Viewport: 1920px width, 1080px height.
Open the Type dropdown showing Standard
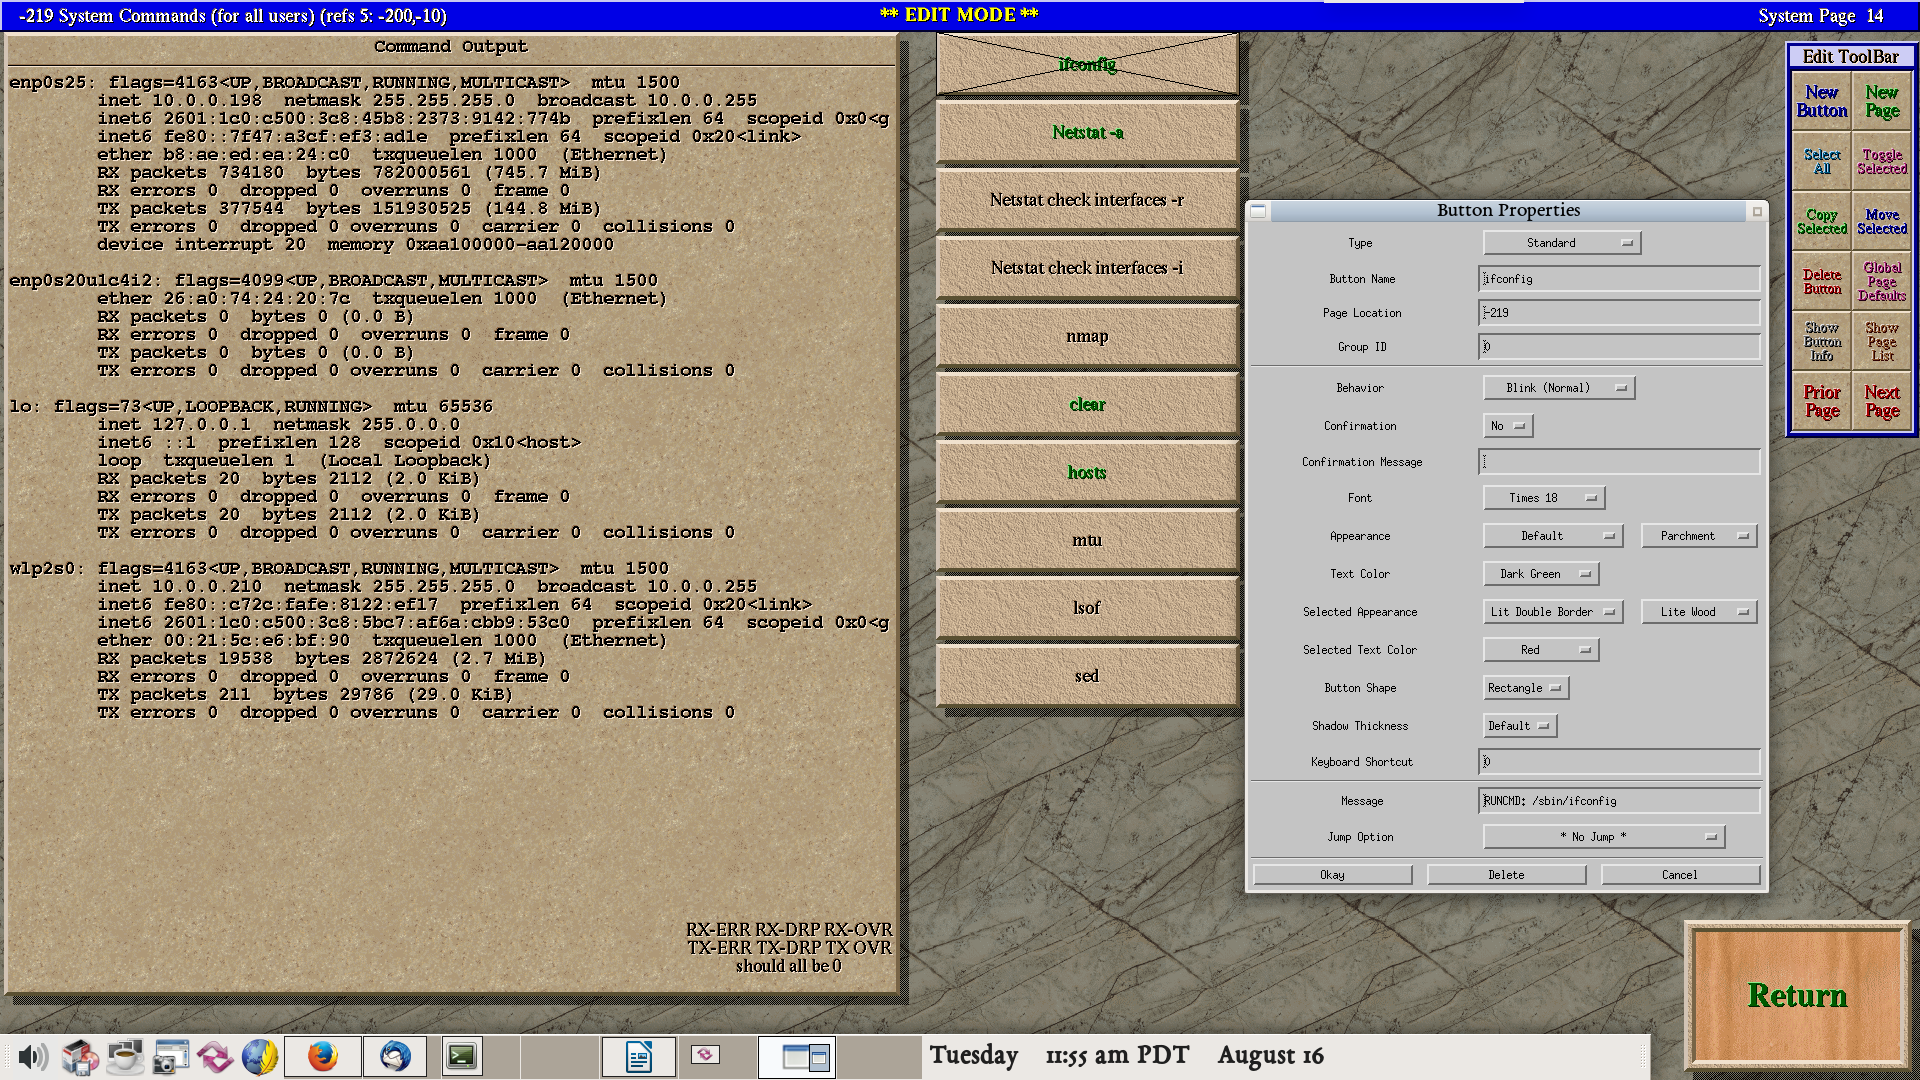[1561, 243]
